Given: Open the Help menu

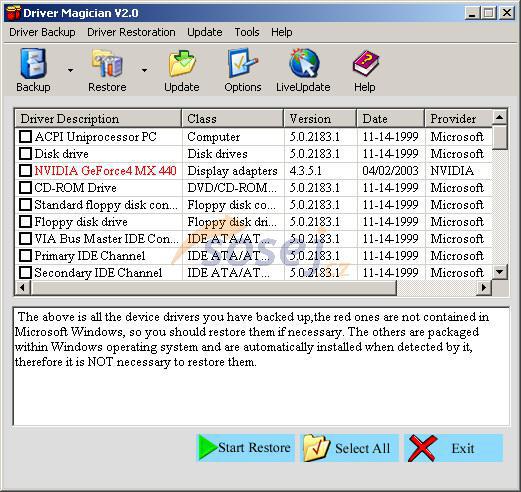Looking at the screenshot, I should tap(282, 32).
